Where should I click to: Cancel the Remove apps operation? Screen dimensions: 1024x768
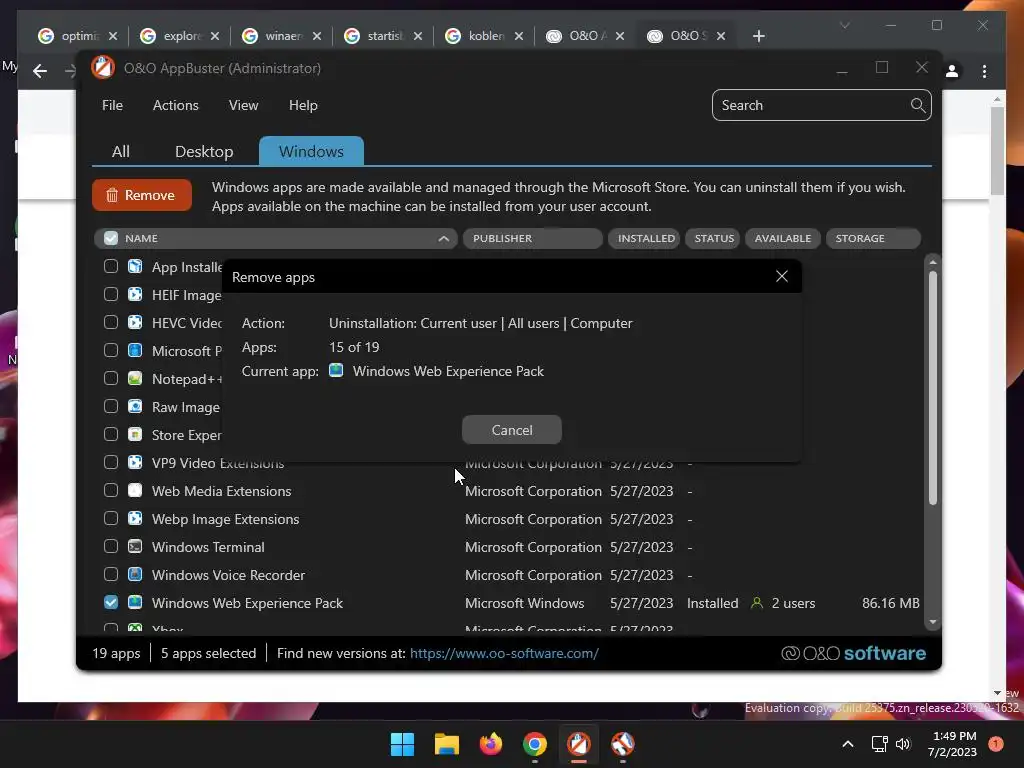511,430
